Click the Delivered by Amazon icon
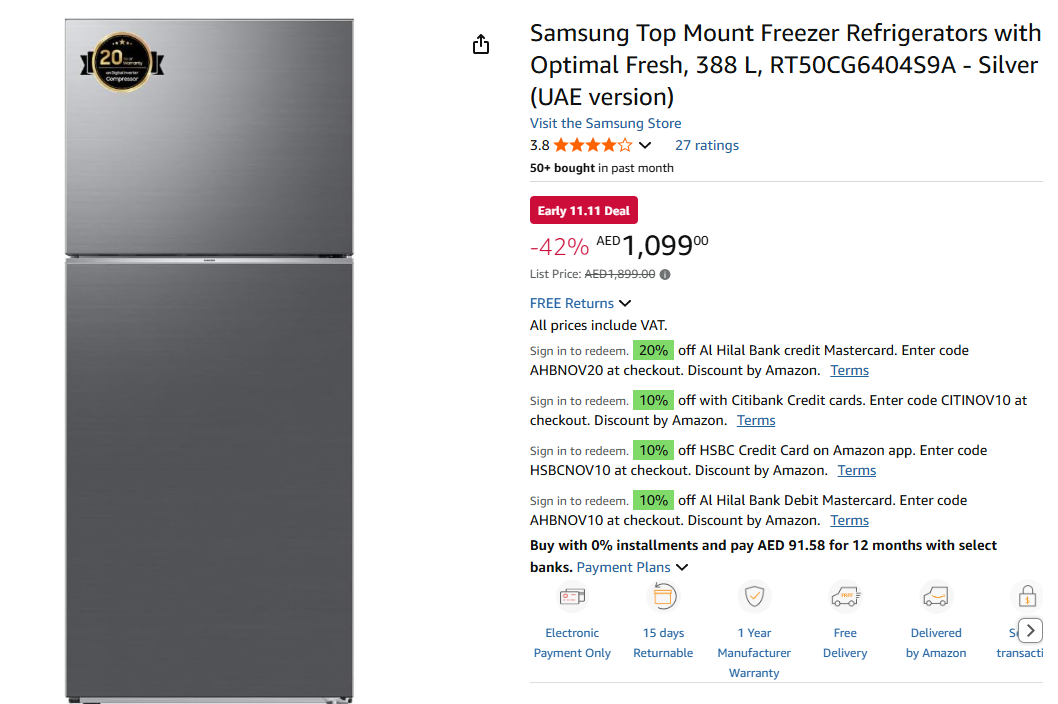 pos(936,596)
